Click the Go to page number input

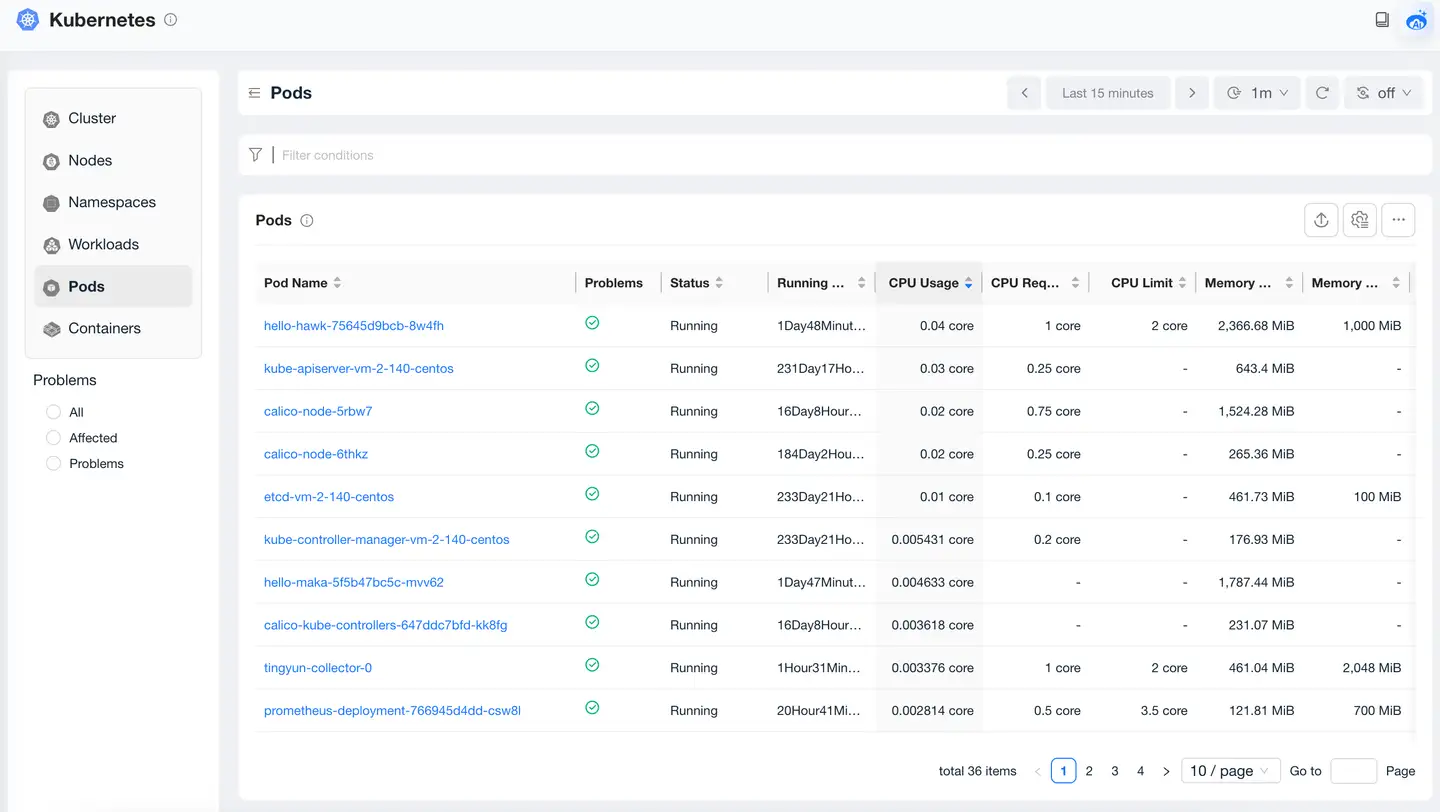click(1354, 771)
